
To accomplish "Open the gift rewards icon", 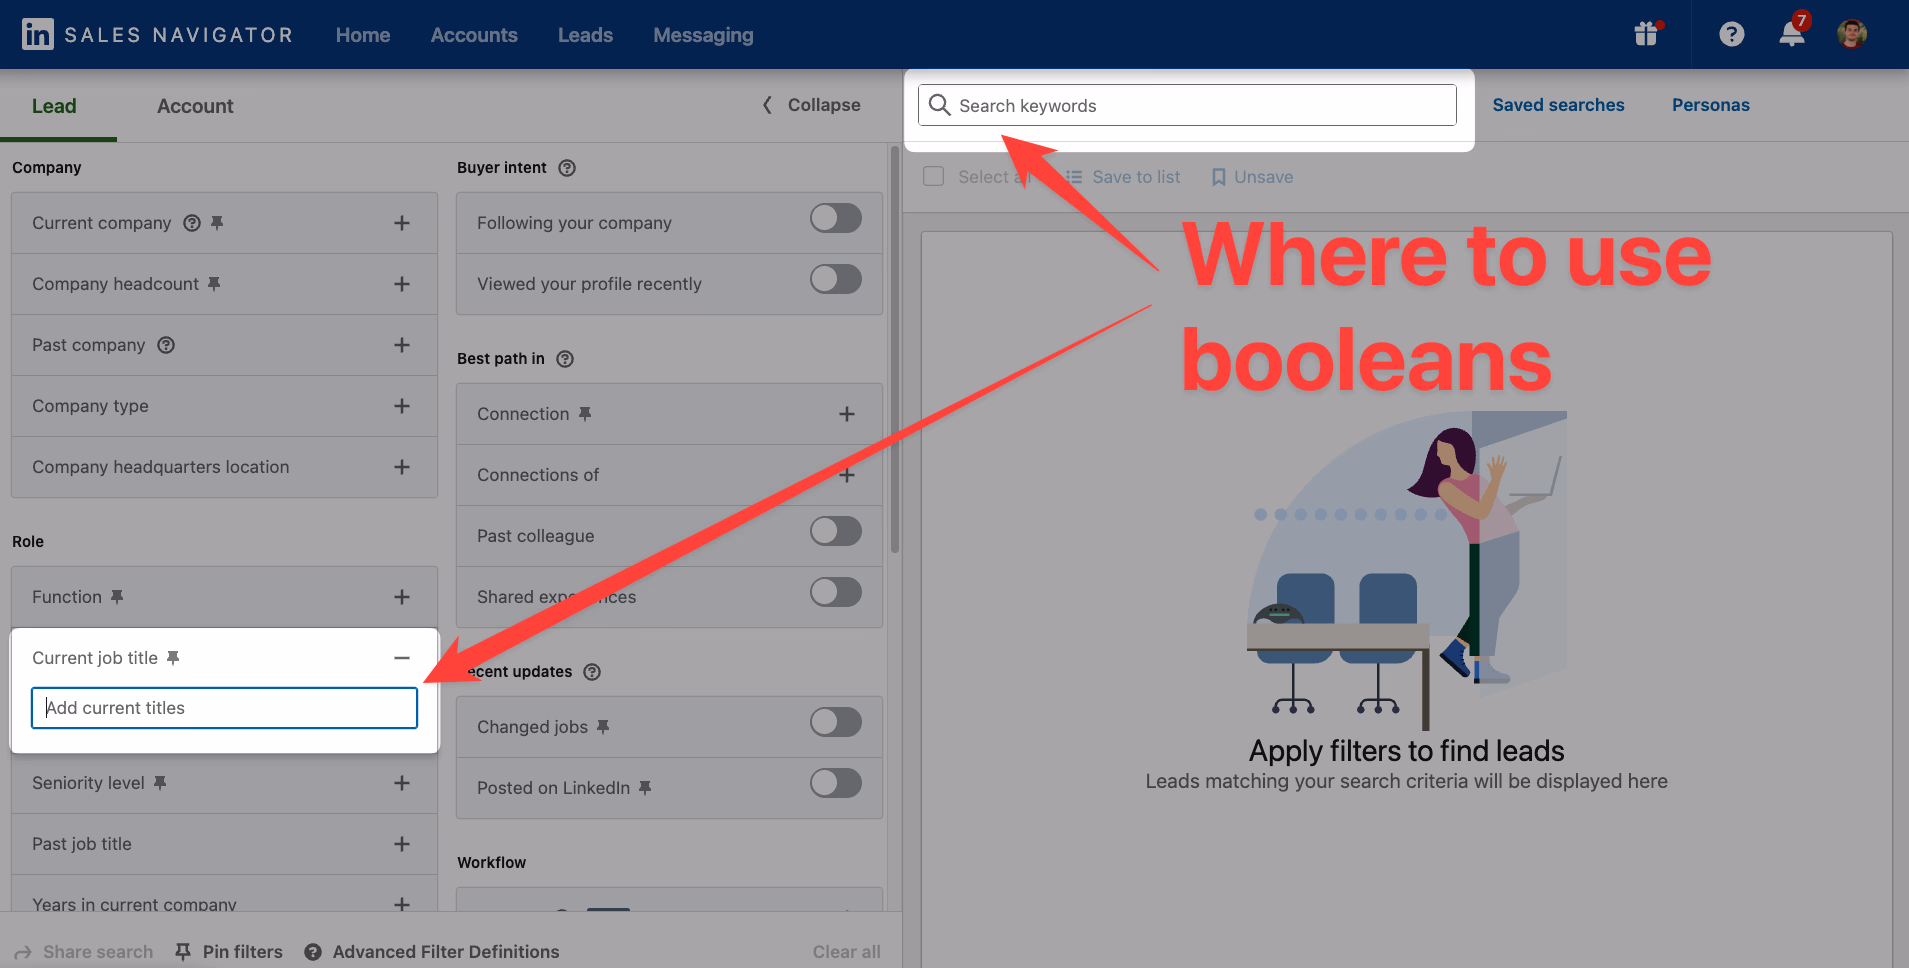I will (x=1646, y=34).
